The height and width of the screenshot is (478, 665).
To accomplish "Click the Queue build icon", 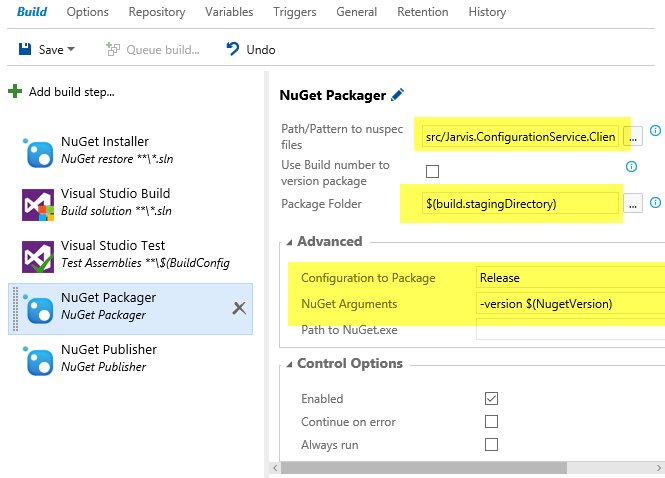I will pyautogui.click(x=113, y=49).
